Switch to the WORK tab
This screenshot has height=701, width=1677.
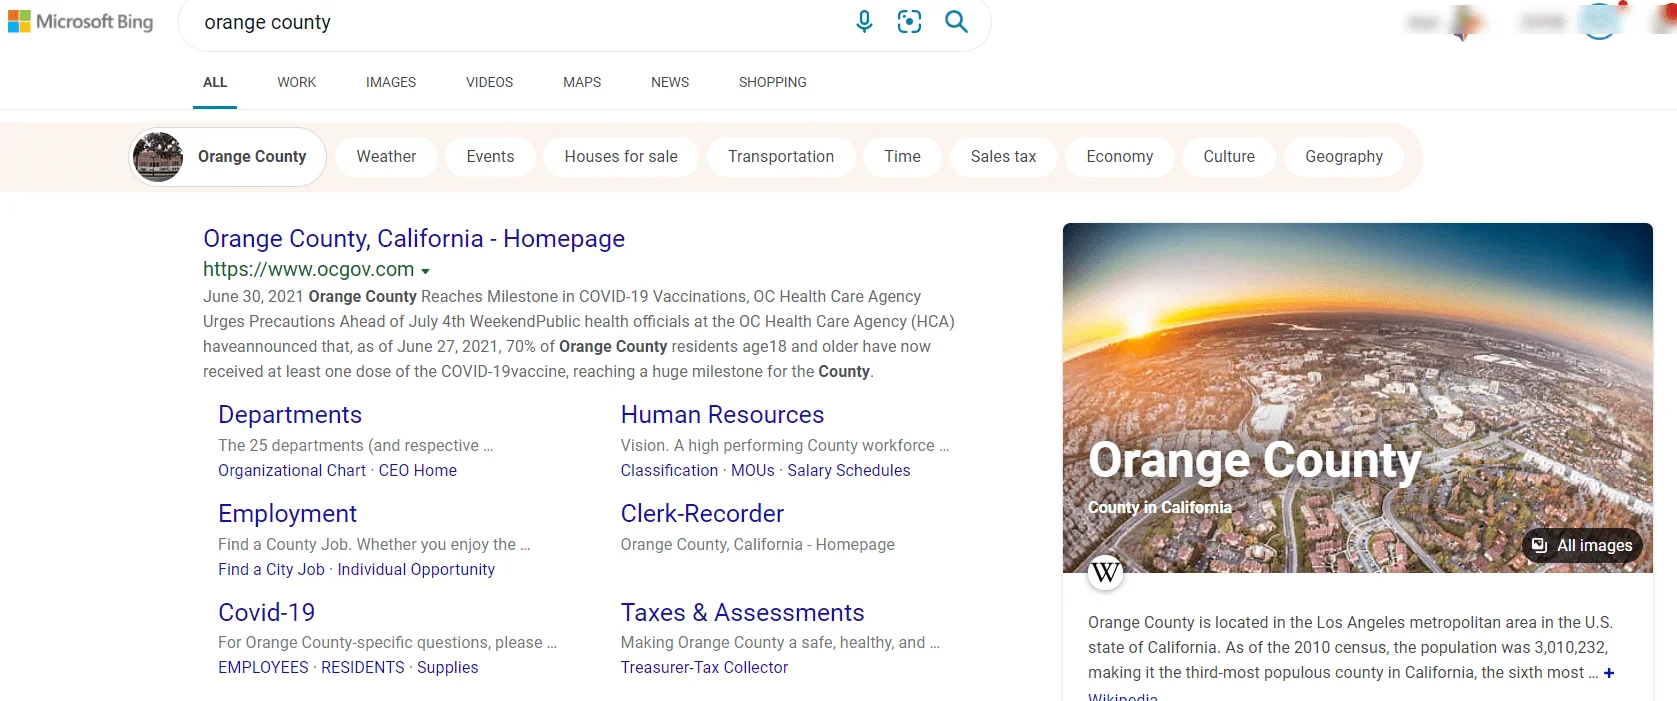(297, 82)
